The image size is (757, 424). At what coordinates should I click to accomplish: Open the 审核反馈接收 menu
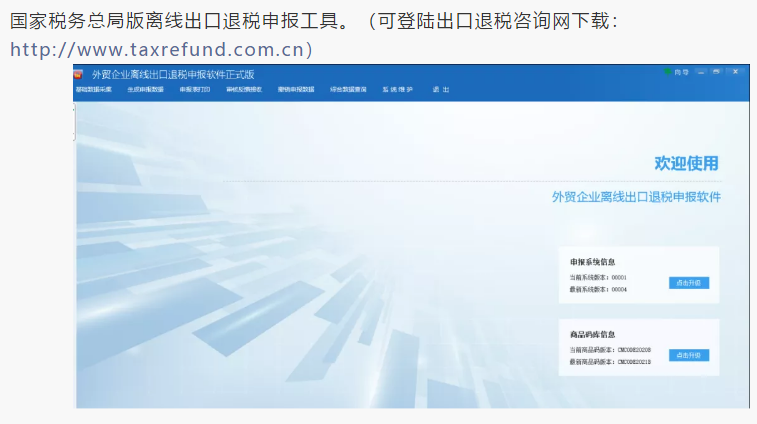coord(244,89)
